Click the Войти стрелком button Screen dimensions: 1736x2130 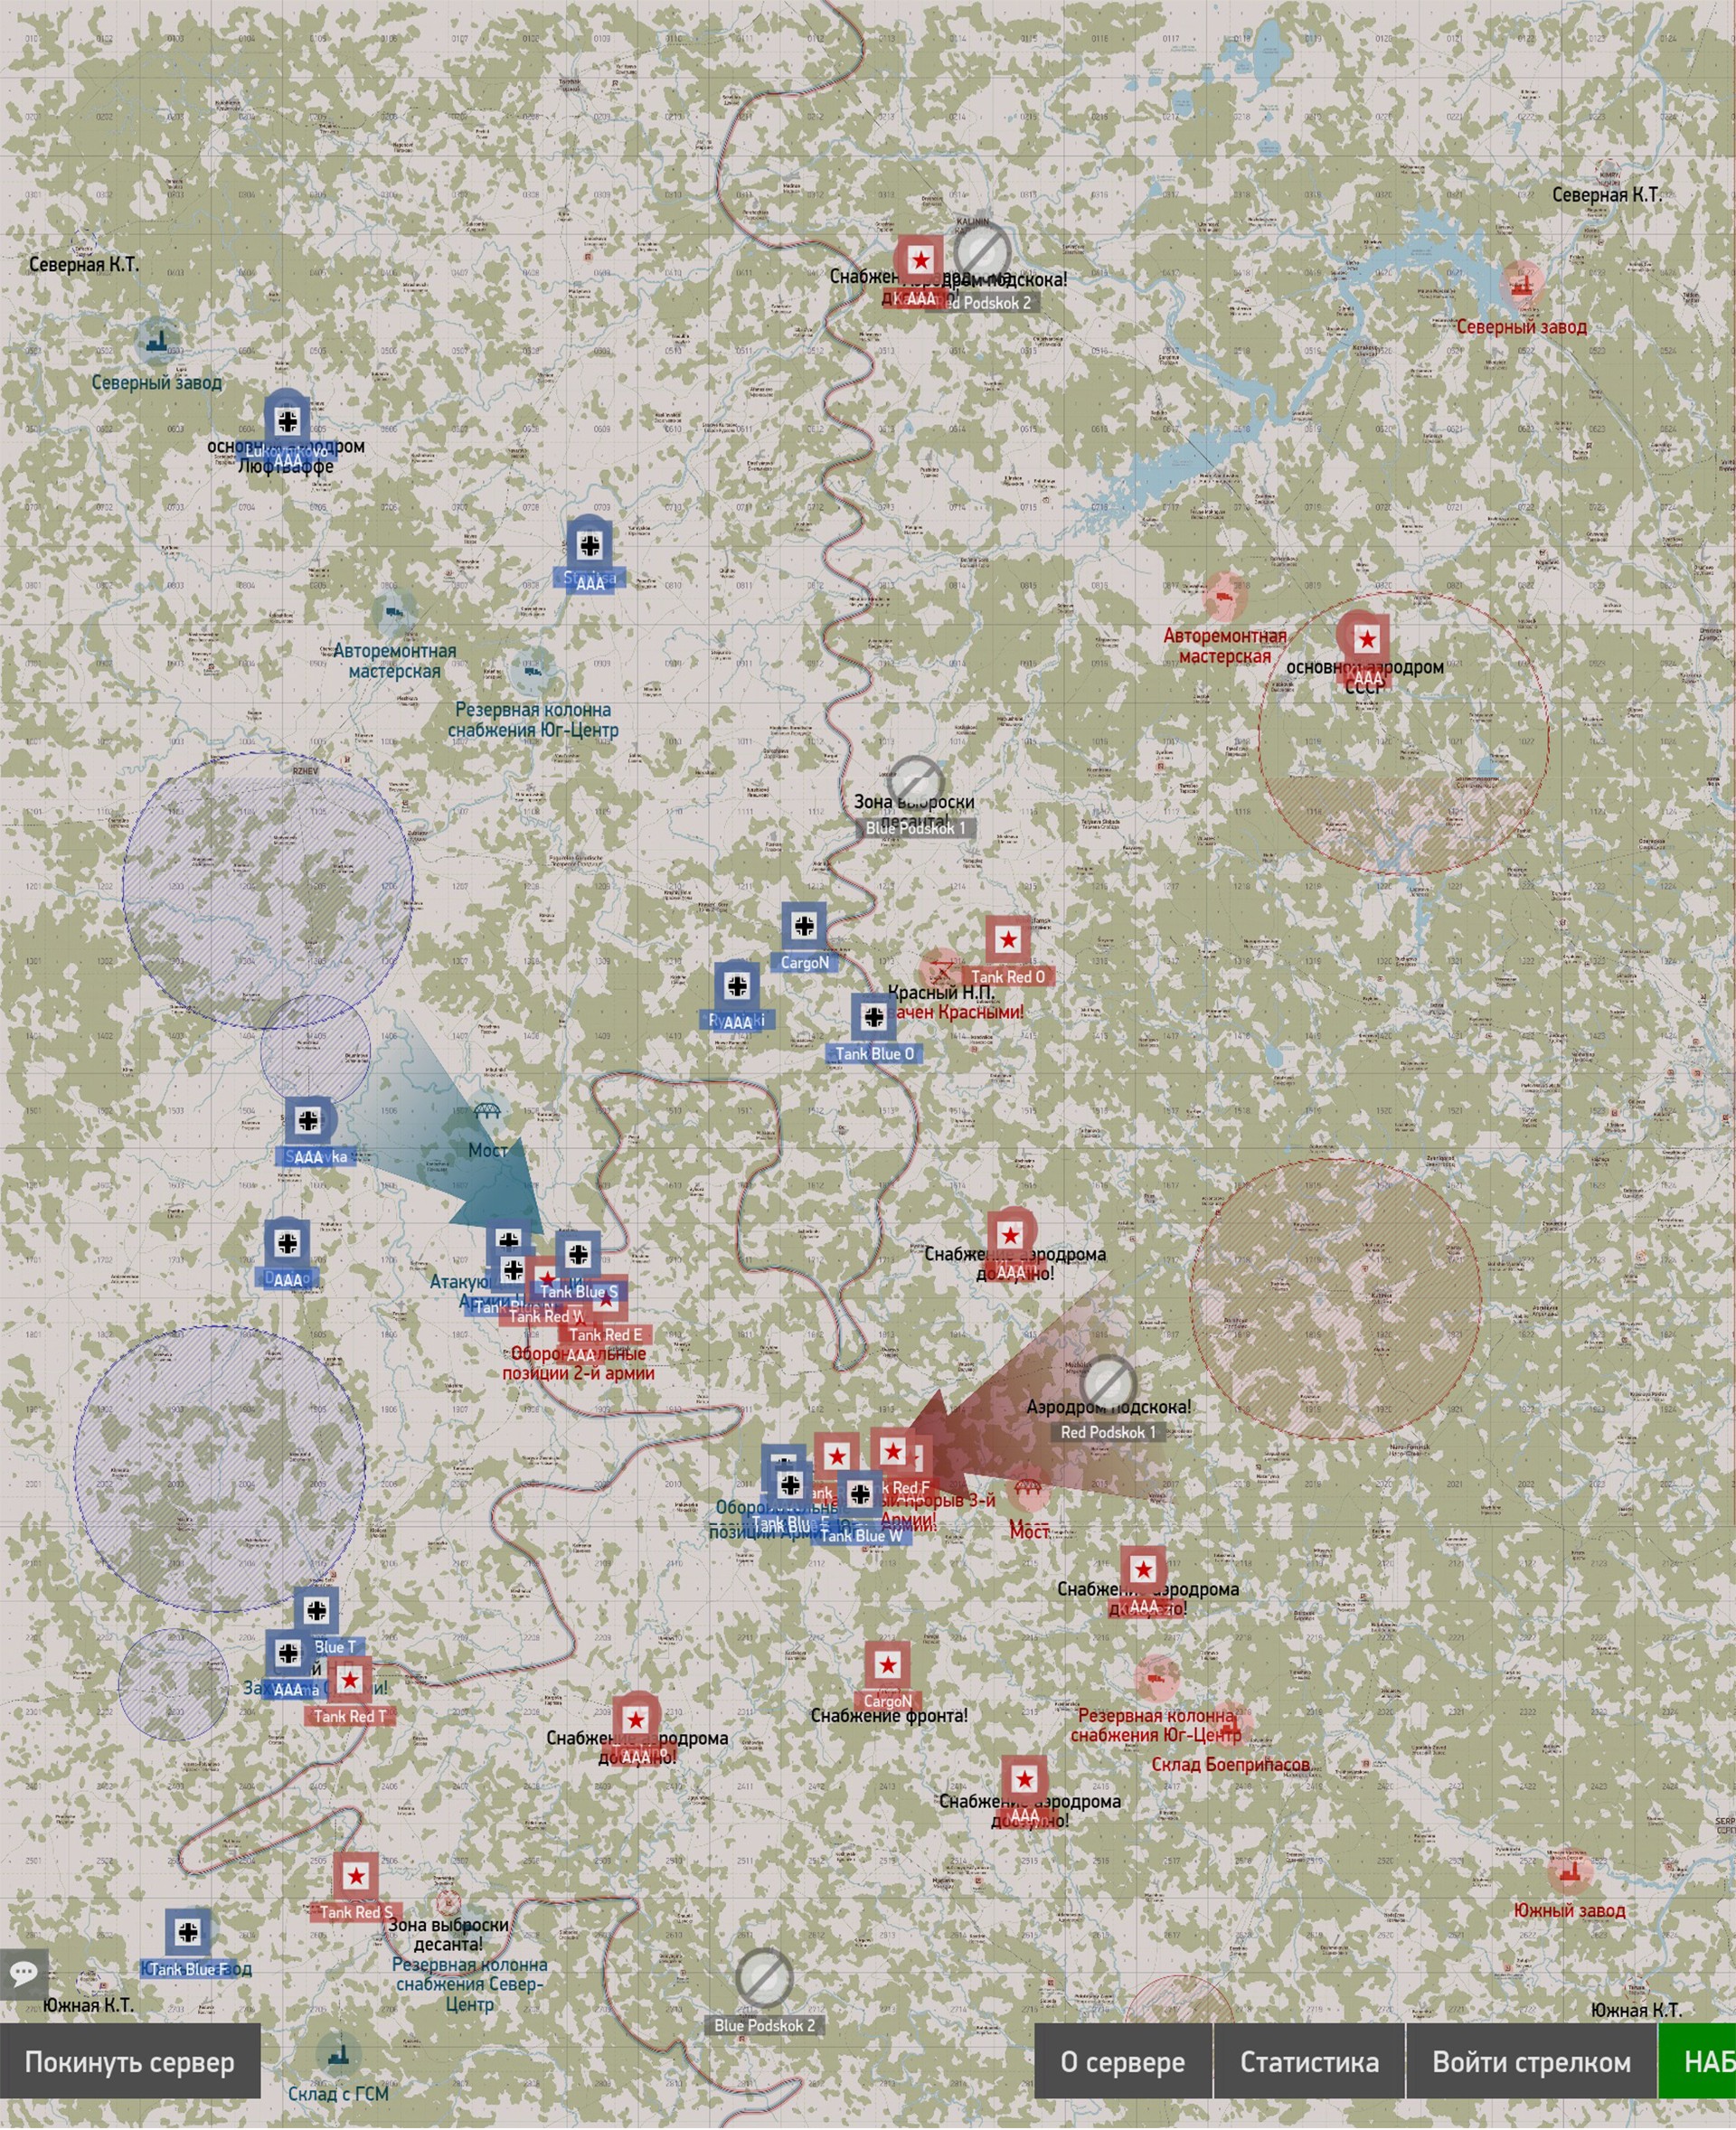[x=1530, y=2062]
